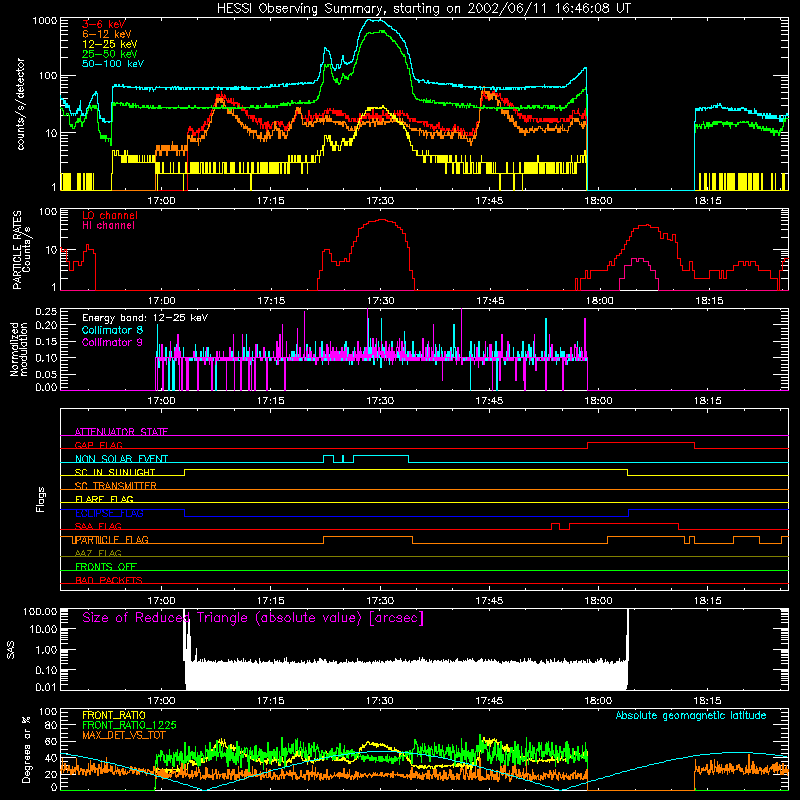
Task: Click the 0.05 tick value on modulation panel
Action: (46, 375)
